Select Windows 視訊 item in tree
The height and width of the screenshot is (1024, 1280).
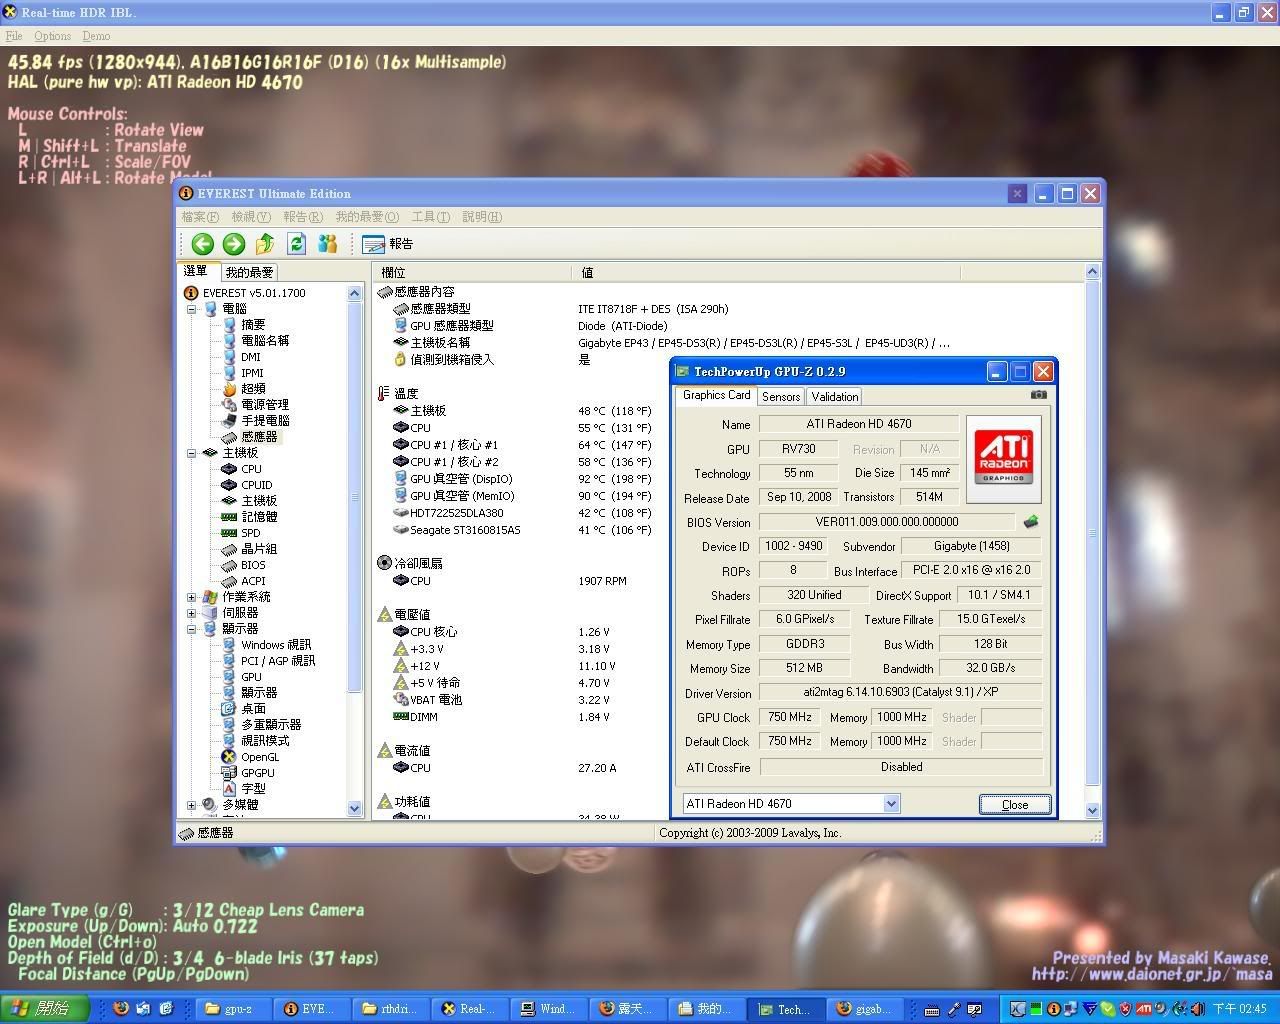tap(275, 645)
